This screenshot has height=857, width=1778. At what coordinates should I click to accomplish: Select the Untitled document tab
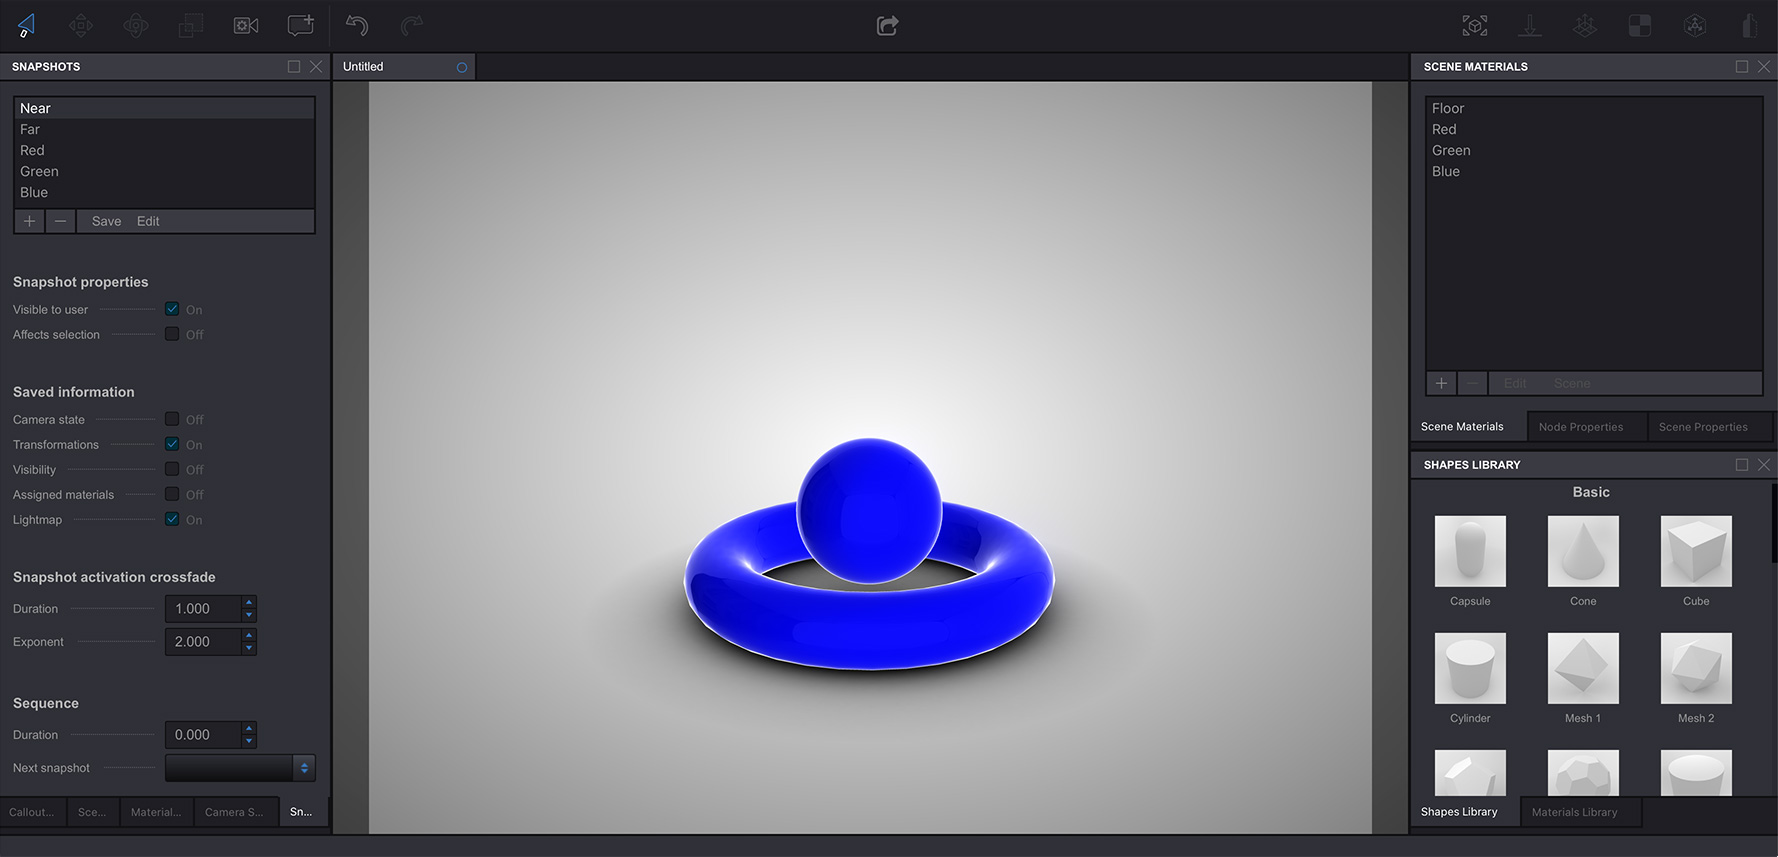point(403,67)
